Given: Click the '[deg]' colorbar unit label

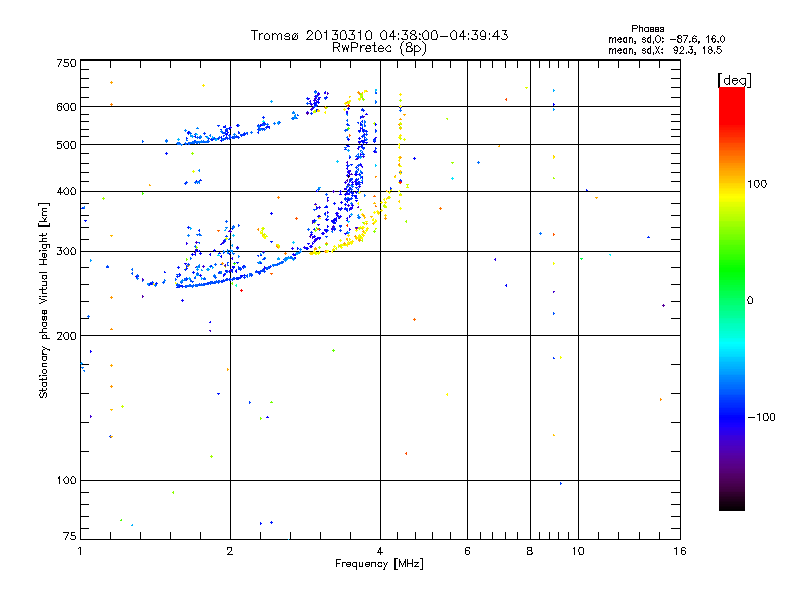Looking at the screenshot, I should point(734,80).
